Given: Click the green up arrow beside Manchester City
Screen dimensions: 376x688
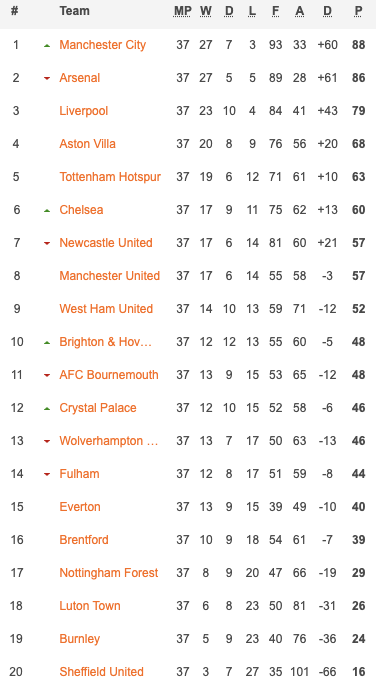Looking at the screenshot, I should tap(47, 45).
